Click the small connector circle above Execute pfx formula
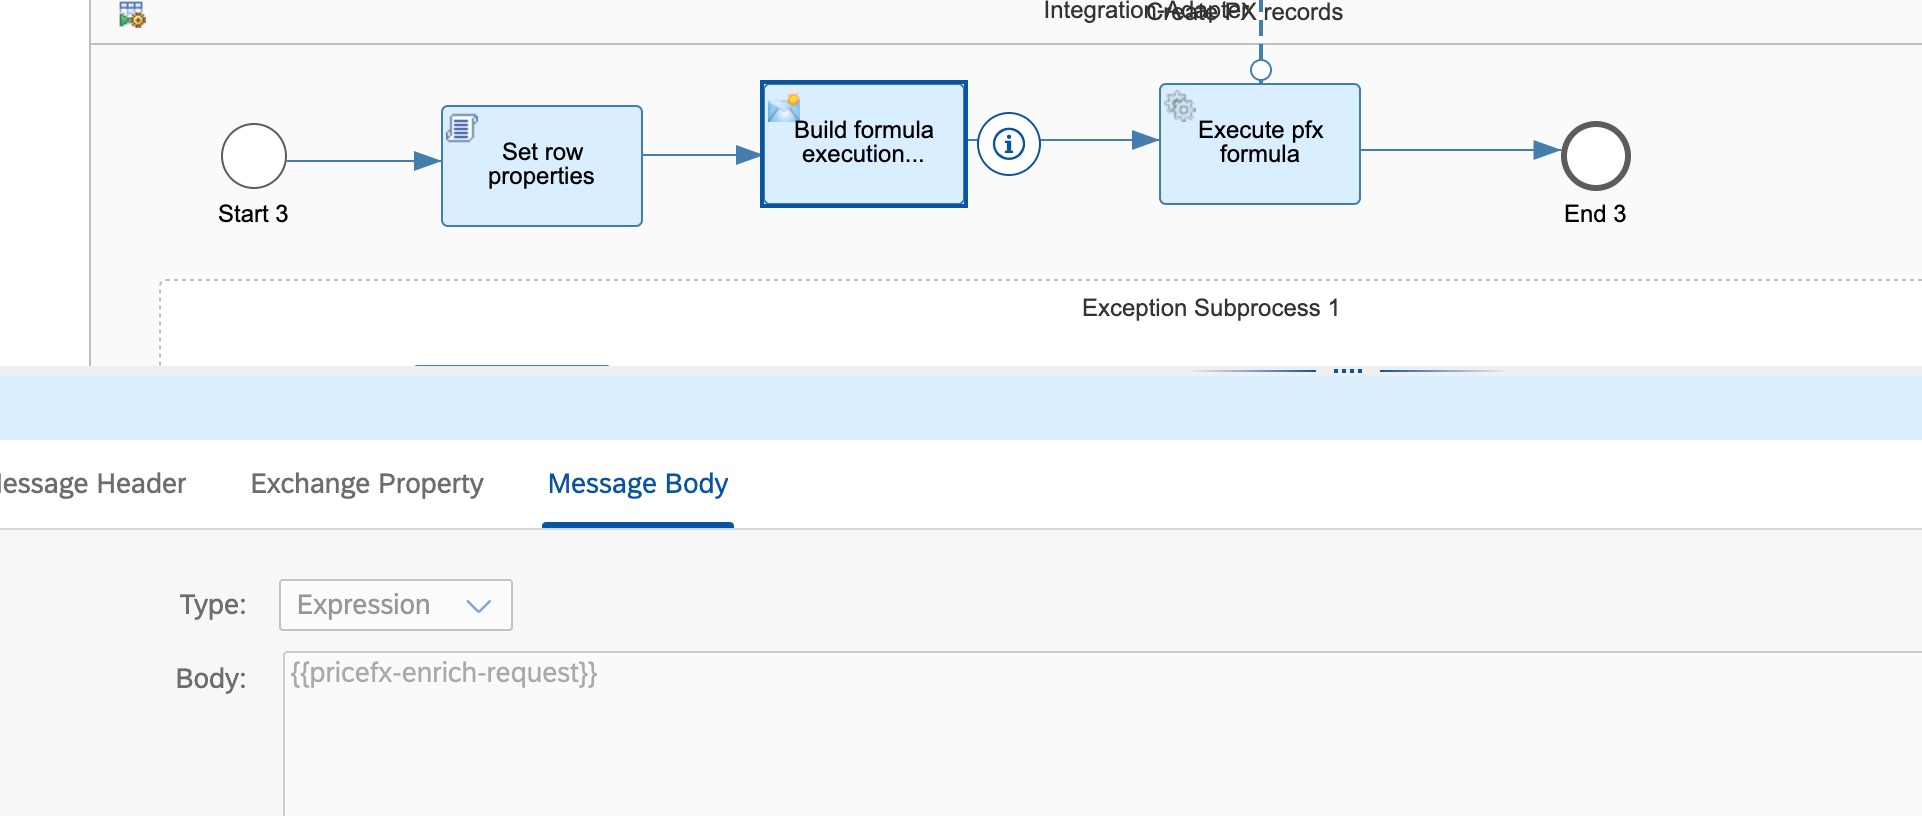The width and height of the screenshot is (1922, 816). (1261, 70)
